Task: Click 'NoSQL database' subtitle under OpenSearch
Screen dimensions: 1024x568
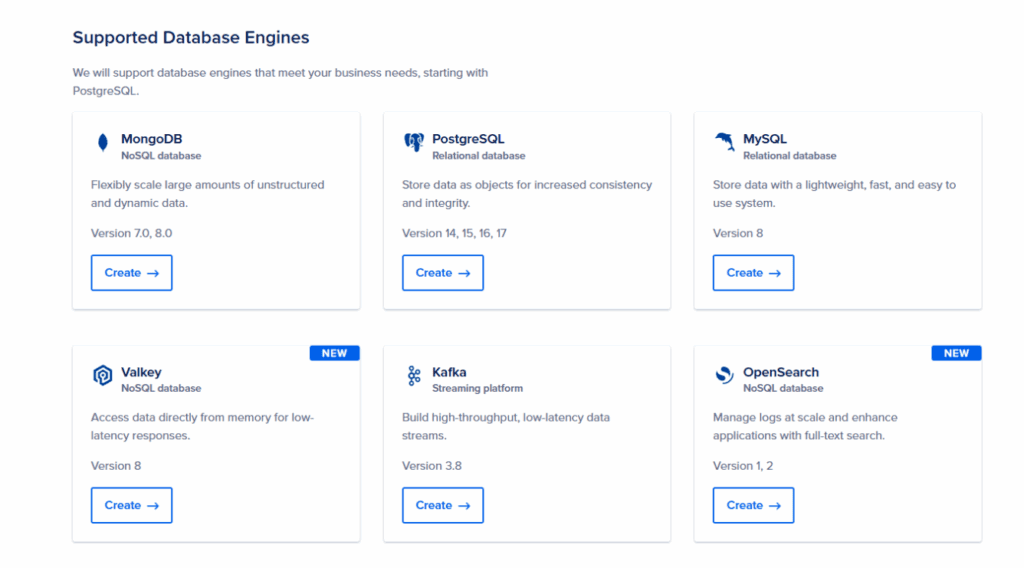Action: [783, 388]
